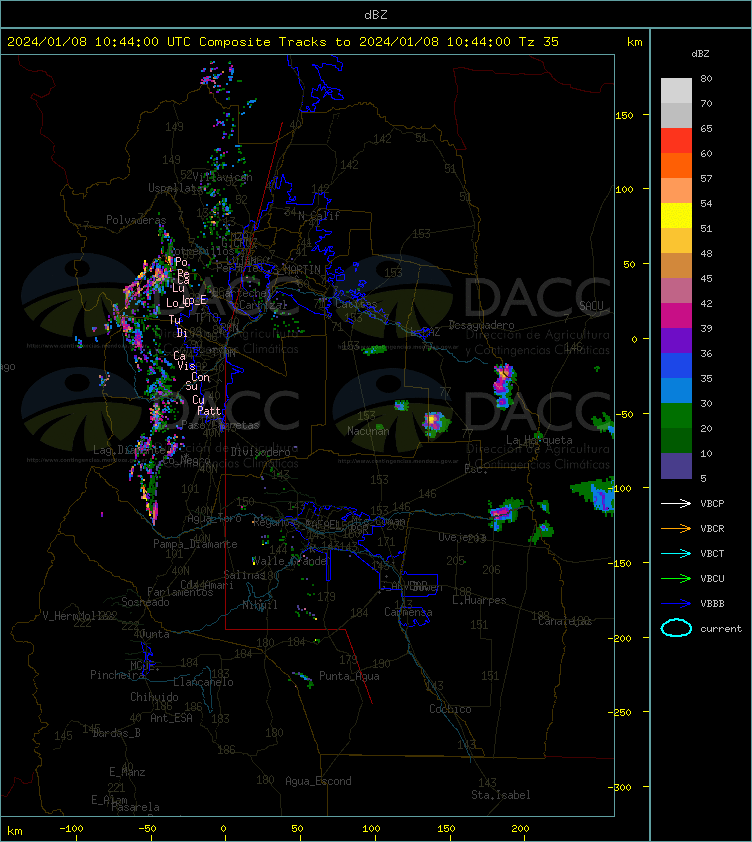
Task: Click the cyan VBCT arrow icon
Action: [x=676, y=553]
